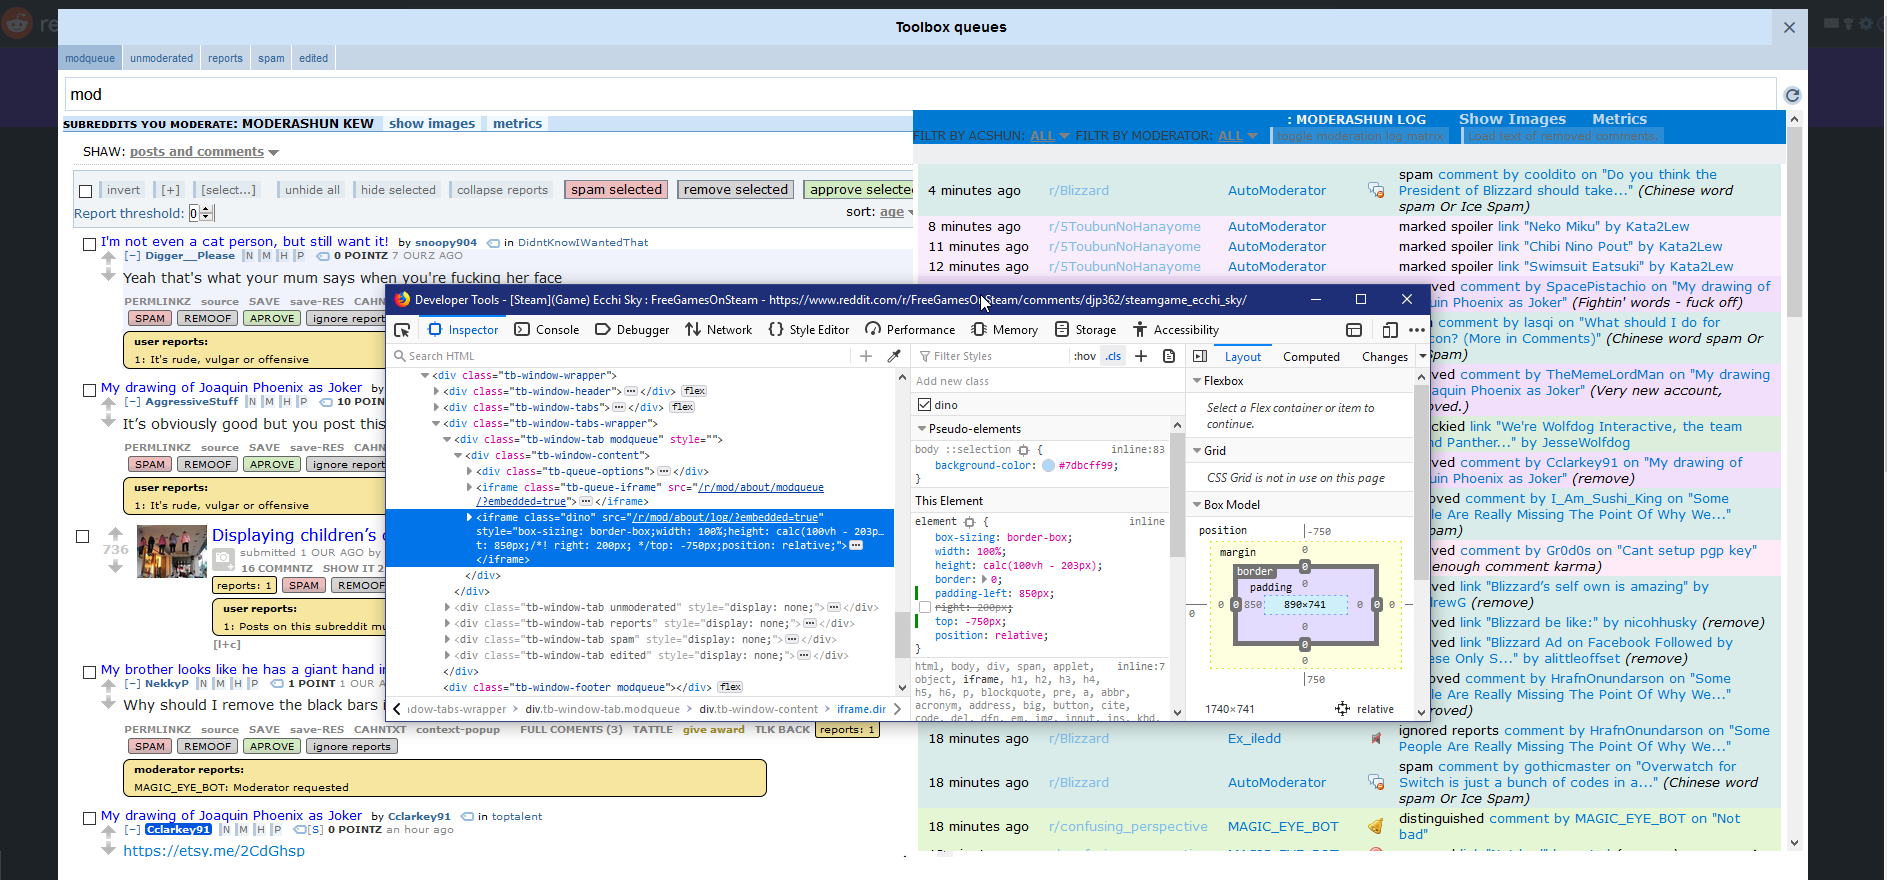Uncheck the dino class checkbox
This screenshot has width=1887, height=880.
coord(925,405)
